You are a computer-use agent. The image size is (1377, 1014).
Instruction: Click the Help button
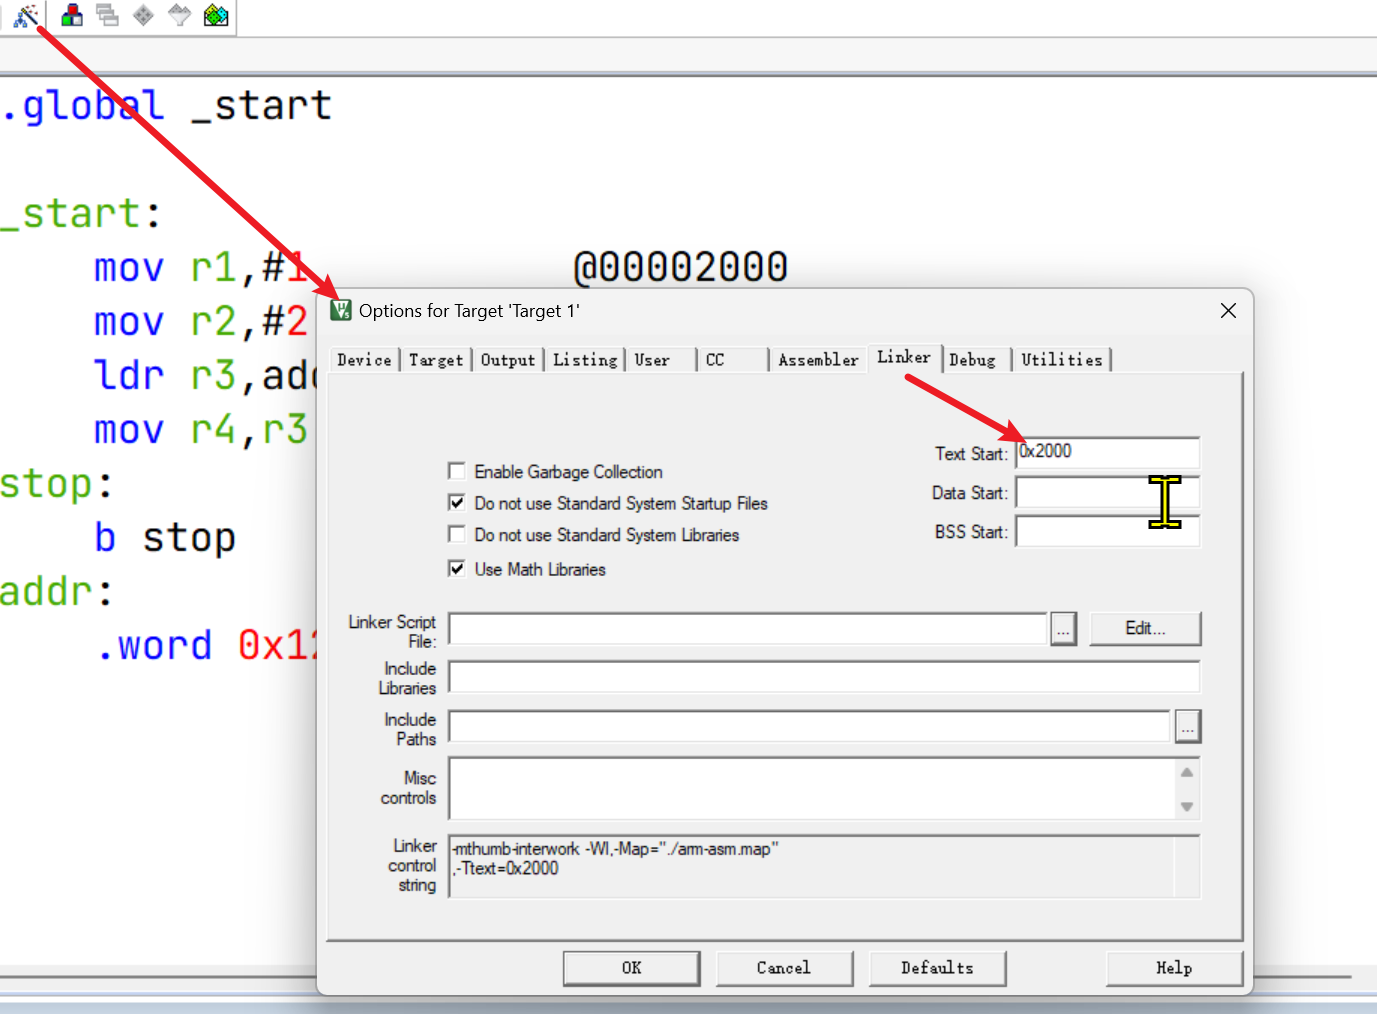[1174, 968]
